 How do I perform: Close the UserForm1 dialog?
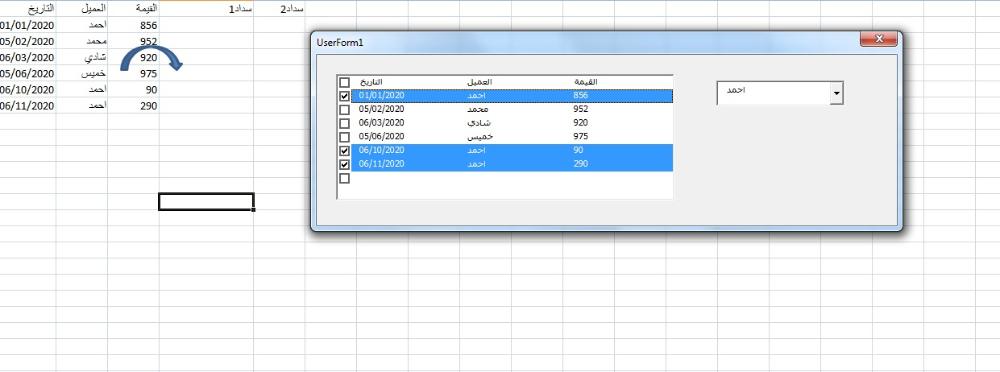pyautogui.click(x=879, y=40)
